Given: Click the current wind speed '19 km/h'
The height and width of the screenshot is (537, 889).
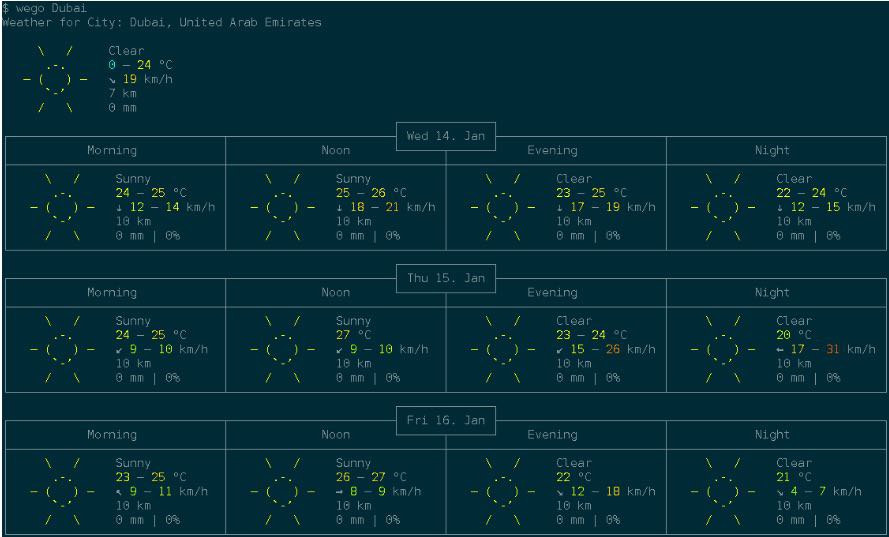Looking at the screenshot, I should pyautogui.click(x=147, y=79).
